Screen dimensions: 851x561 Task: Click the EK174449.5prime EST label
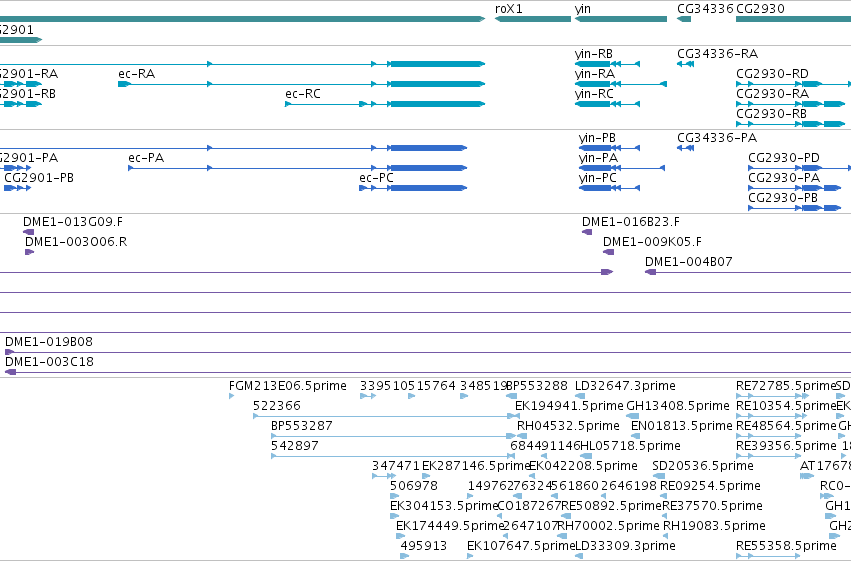point(450,526)
